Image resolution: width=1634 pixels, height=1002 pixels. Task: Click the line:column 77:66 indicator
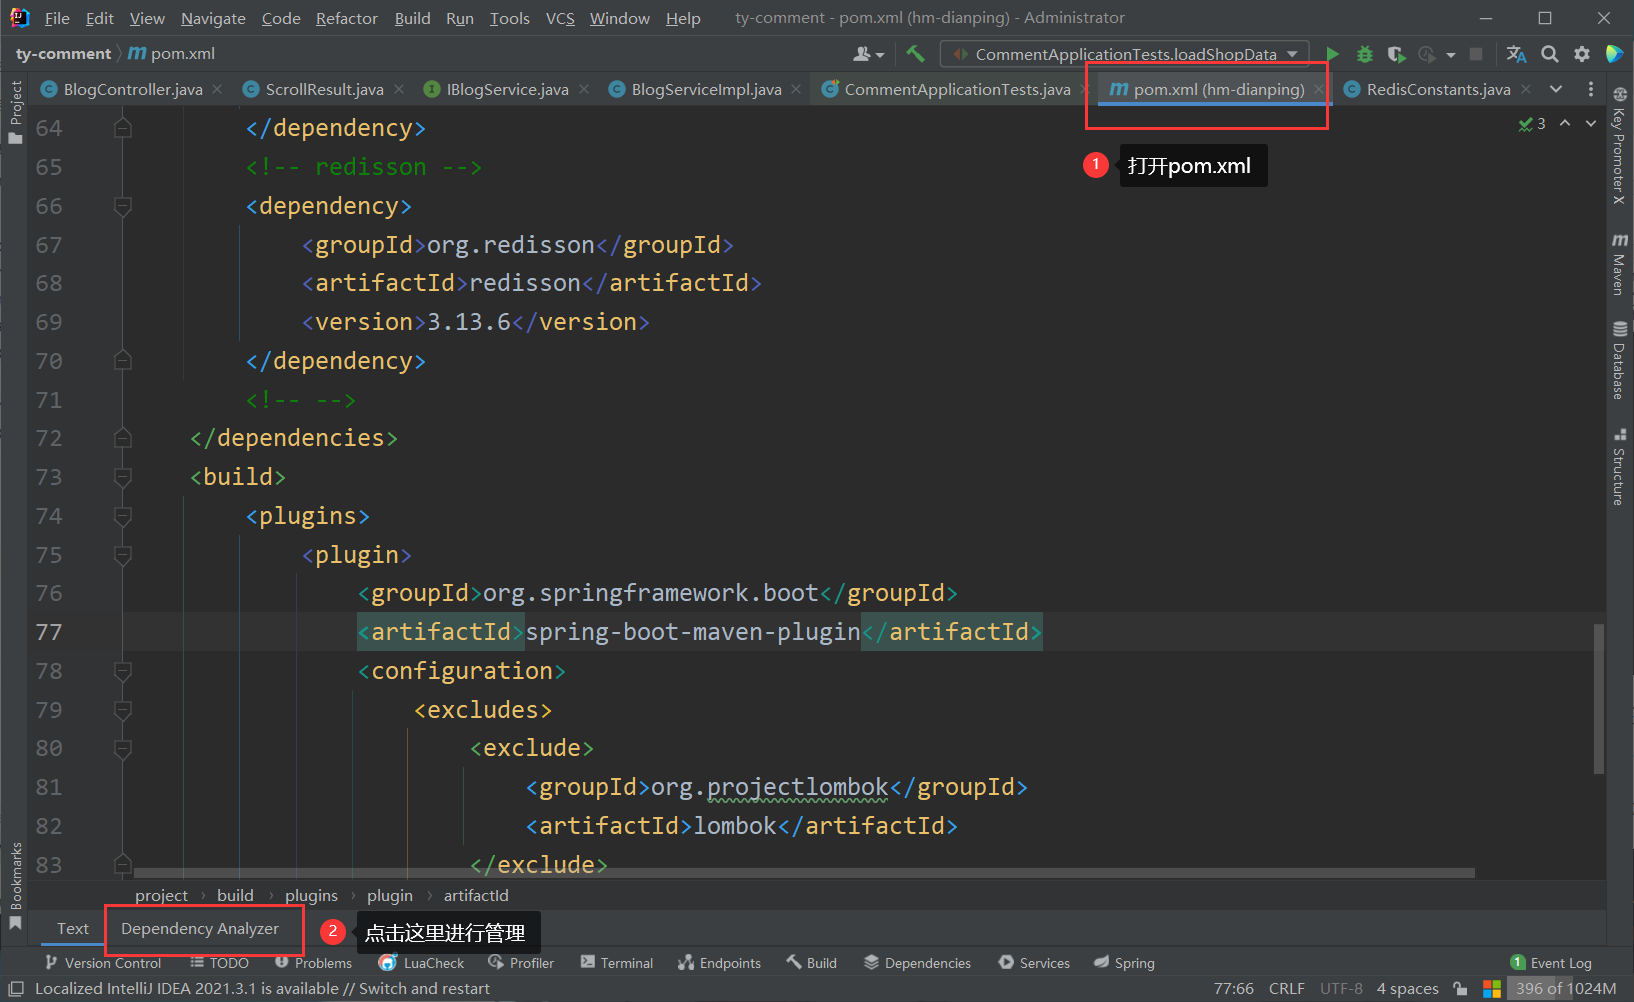1233,989
